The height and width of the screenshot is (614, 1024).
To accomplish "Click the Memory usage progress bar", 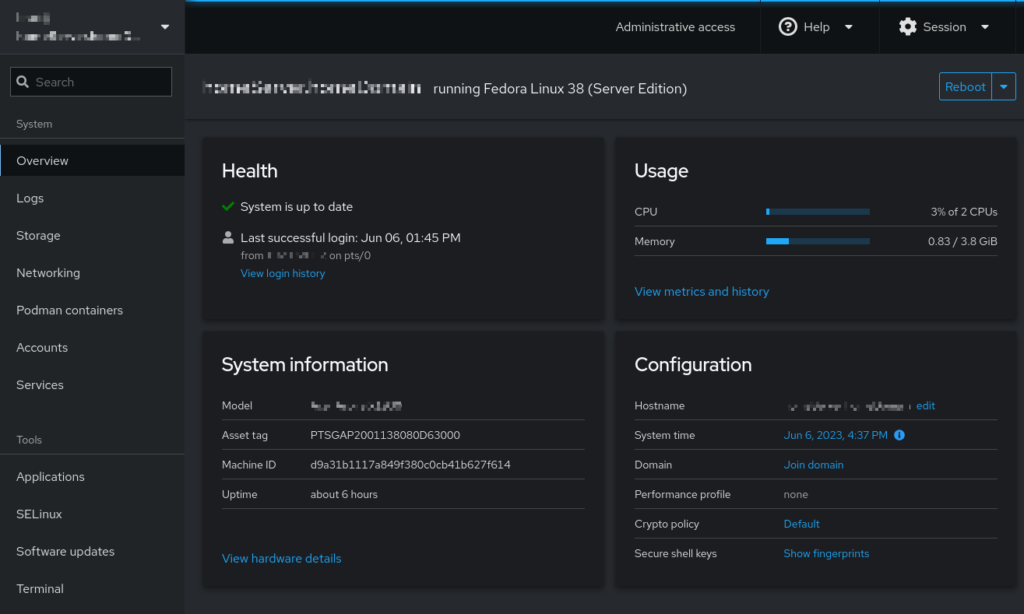I will point(817,242).
